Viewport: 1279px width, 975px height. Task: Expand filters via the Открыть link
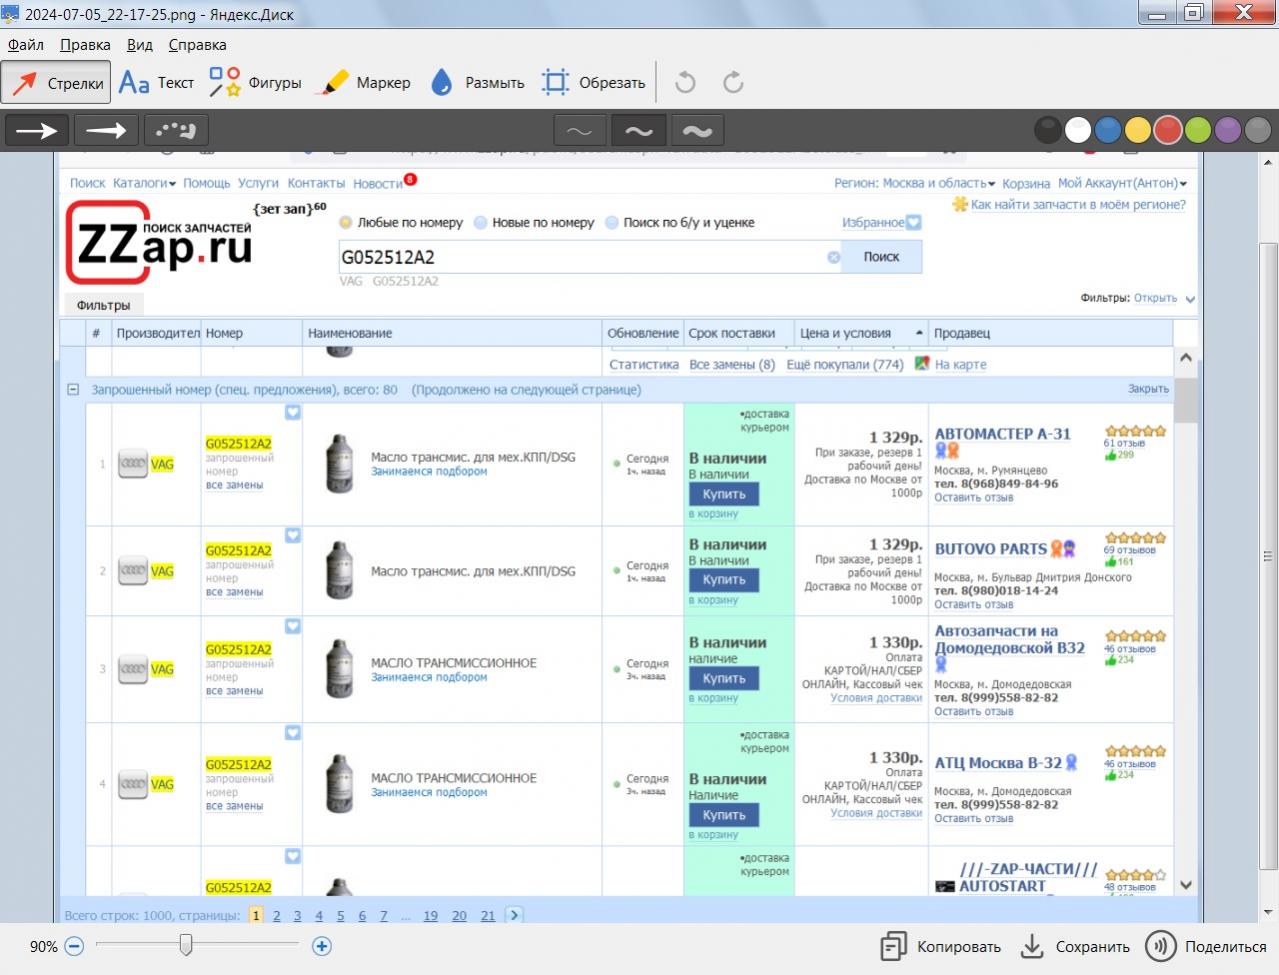click(x=1155, y=298)
